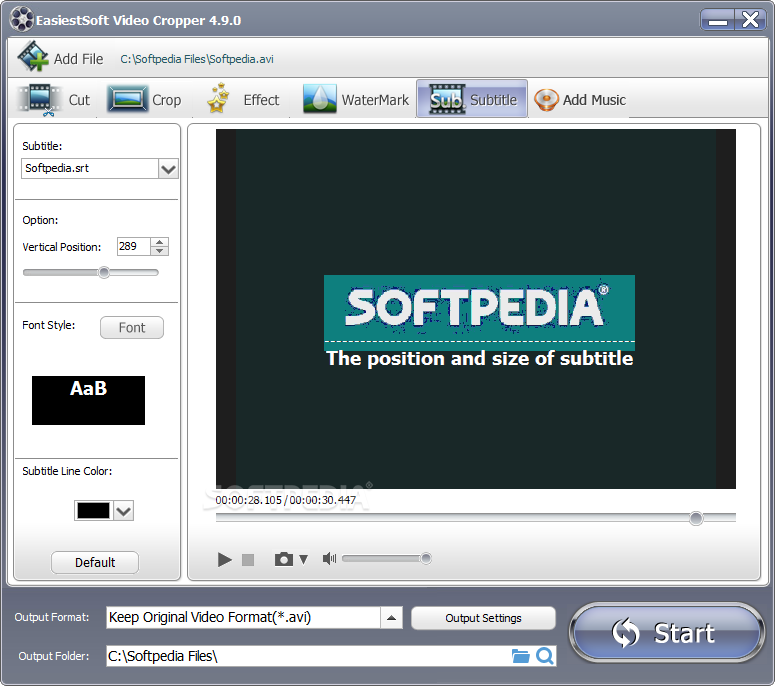The height and width of the screenshot is (686, 775).
Task: Open the Cut tab
Action: point(53,99)
